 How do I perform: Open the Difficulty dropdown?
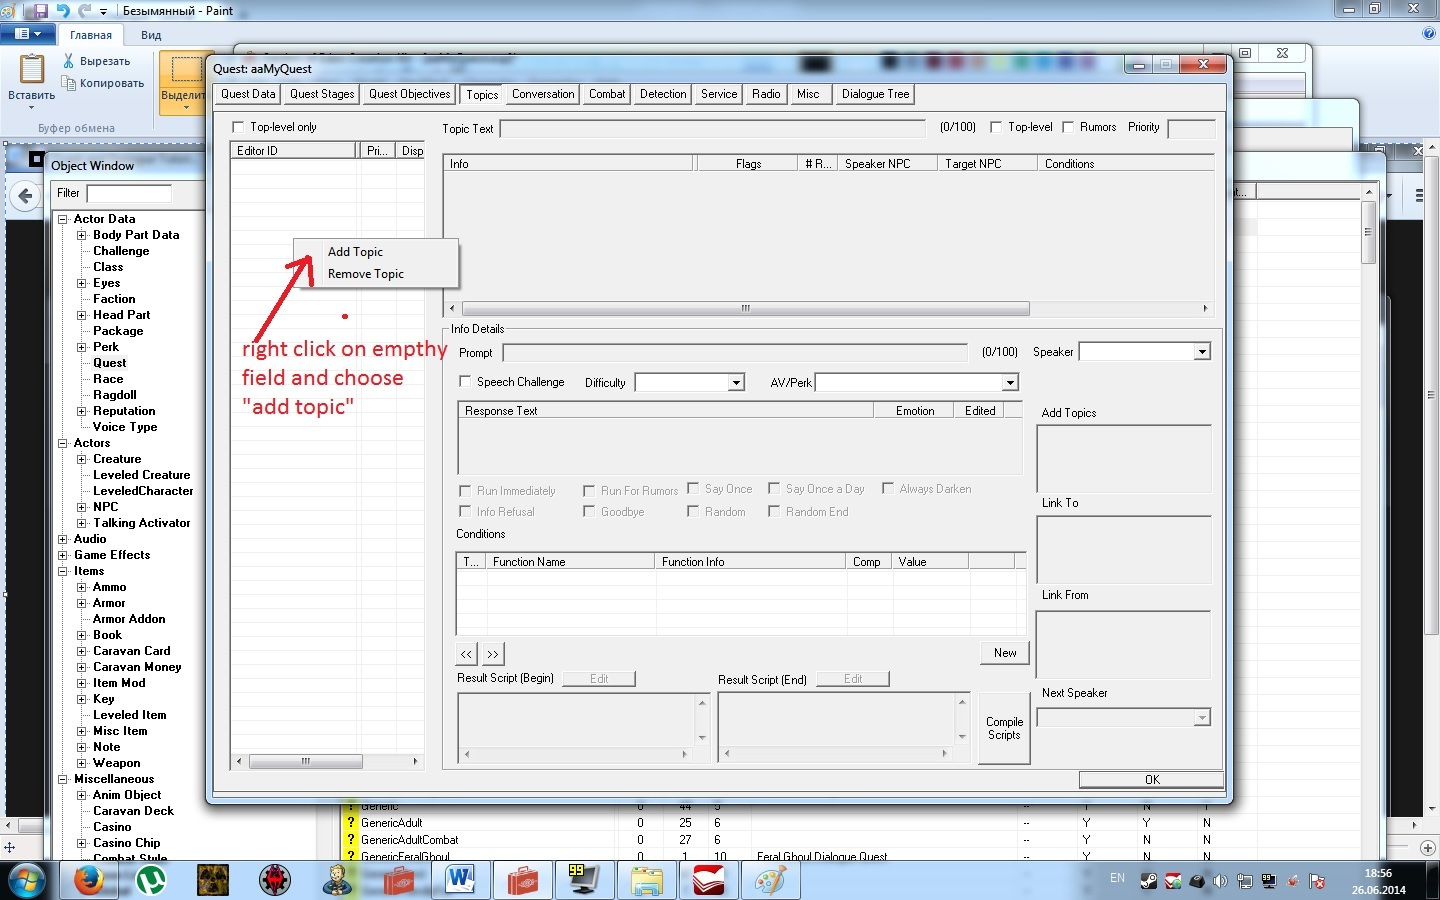click(735, 382)
